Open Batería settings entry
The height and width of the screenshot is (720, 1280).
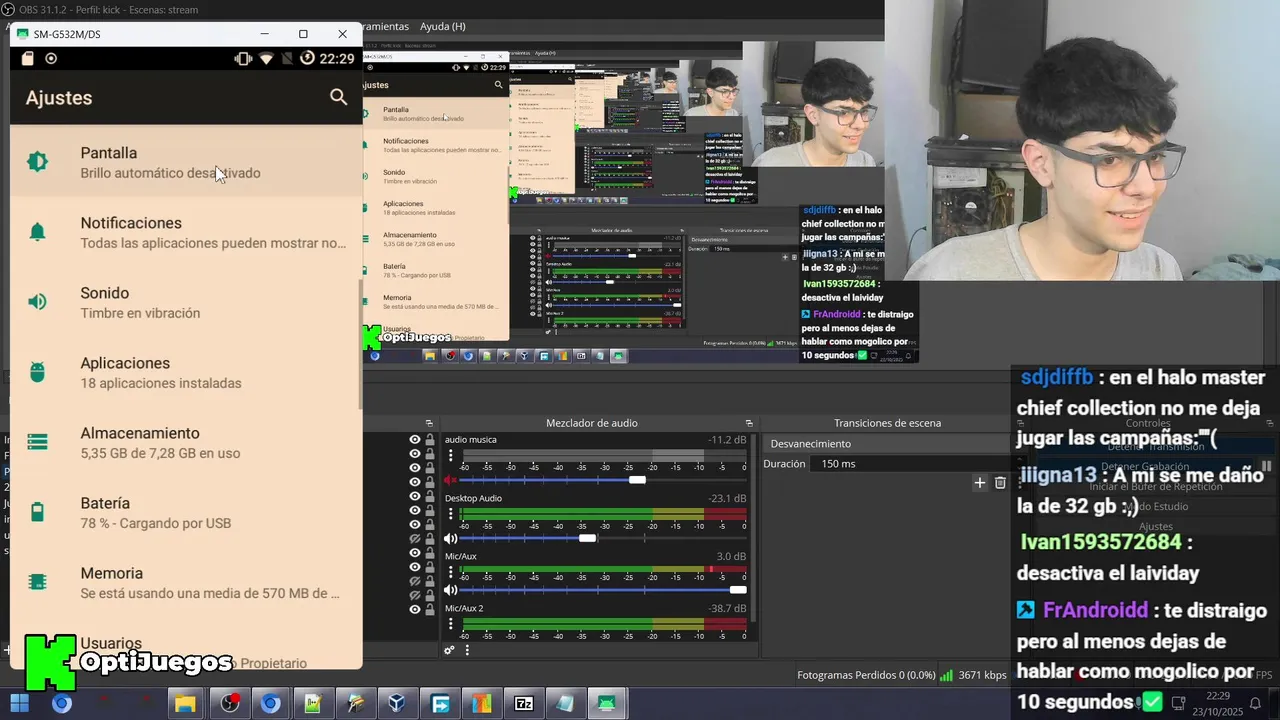186,512
